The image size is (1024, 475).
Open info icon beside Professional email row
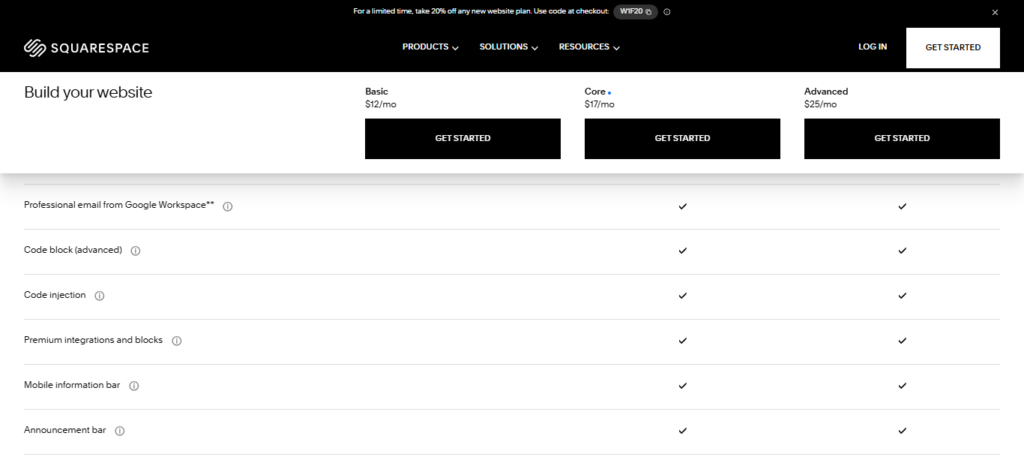[228, 206]
